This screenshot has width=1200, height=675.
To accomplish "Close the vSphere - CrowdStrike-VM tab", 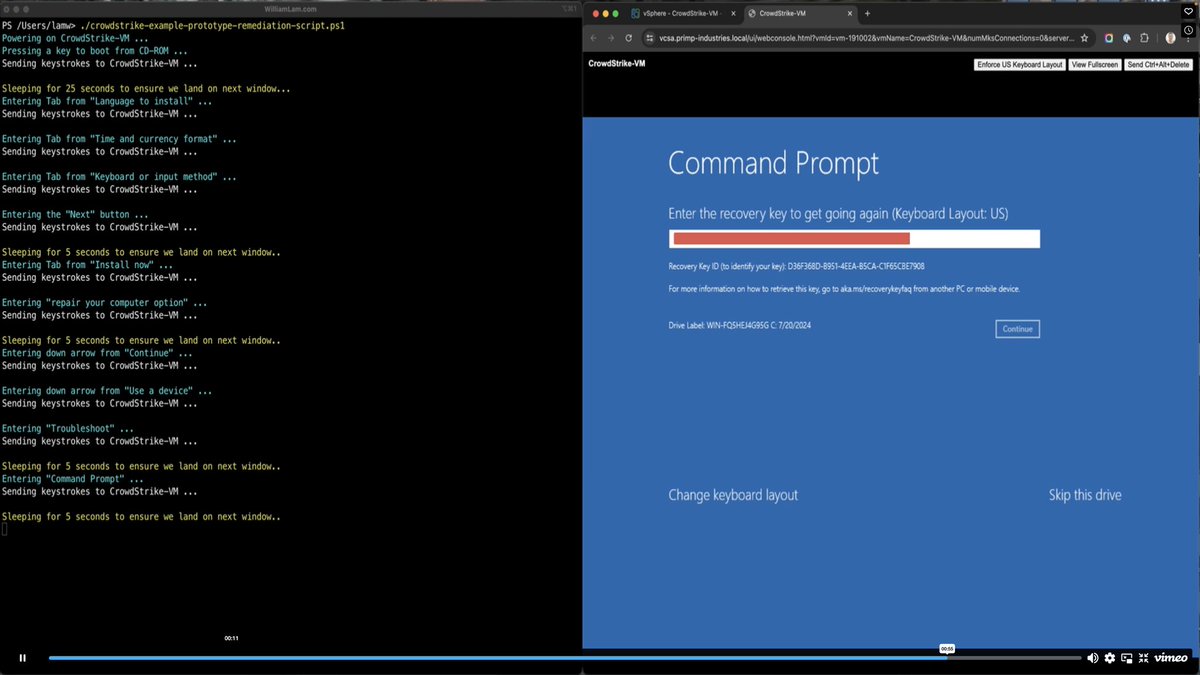I will tap(733, 13).
